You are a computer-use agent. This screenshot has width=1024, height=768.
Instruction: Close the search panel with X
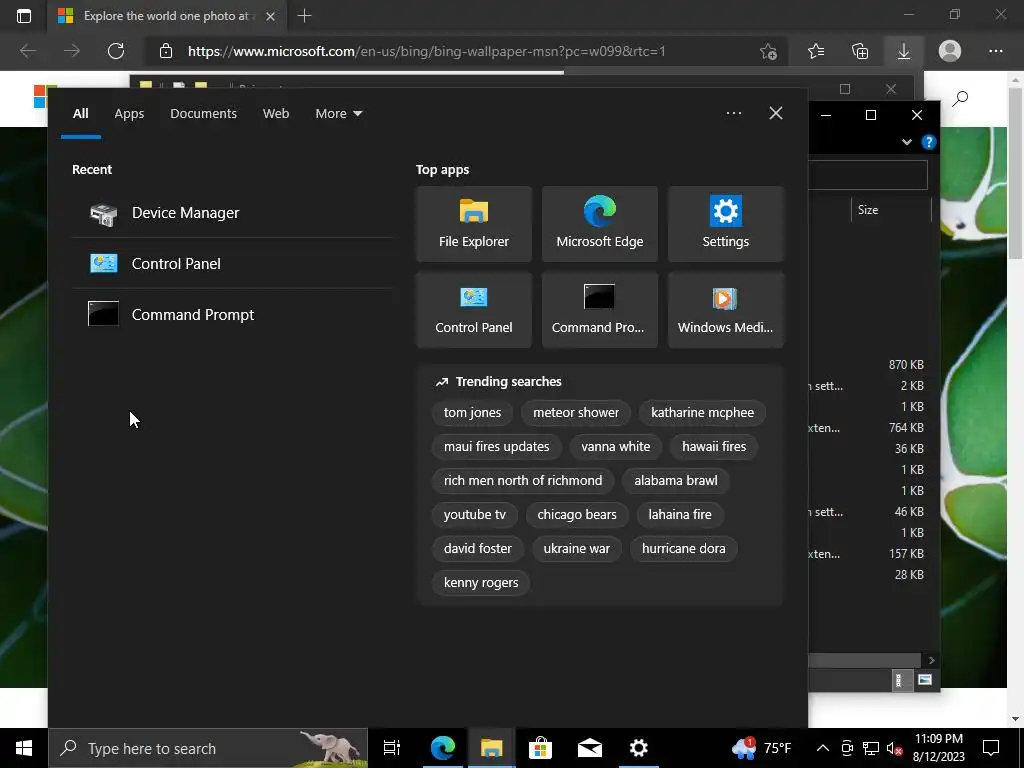point(776,113)
